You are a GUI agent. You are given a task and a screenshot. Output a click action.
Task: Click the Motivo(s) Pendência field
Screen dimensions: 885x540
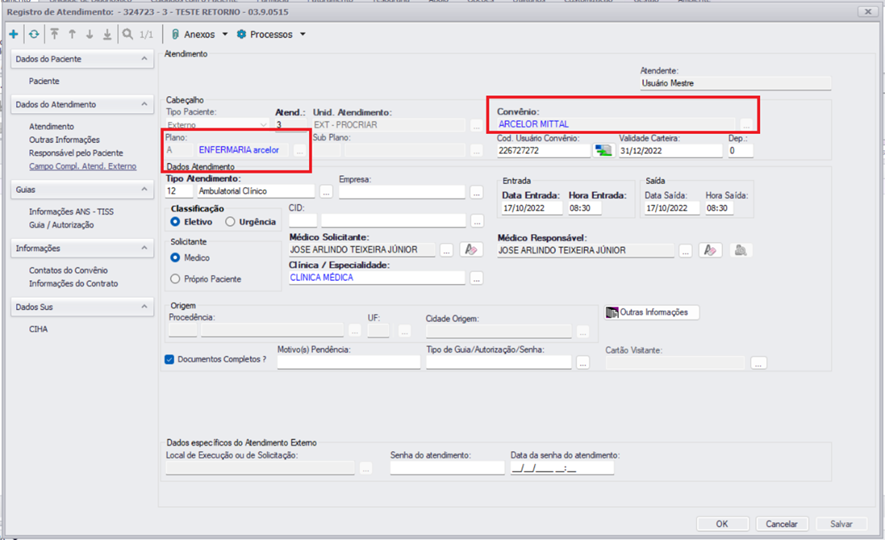[349, 363]
